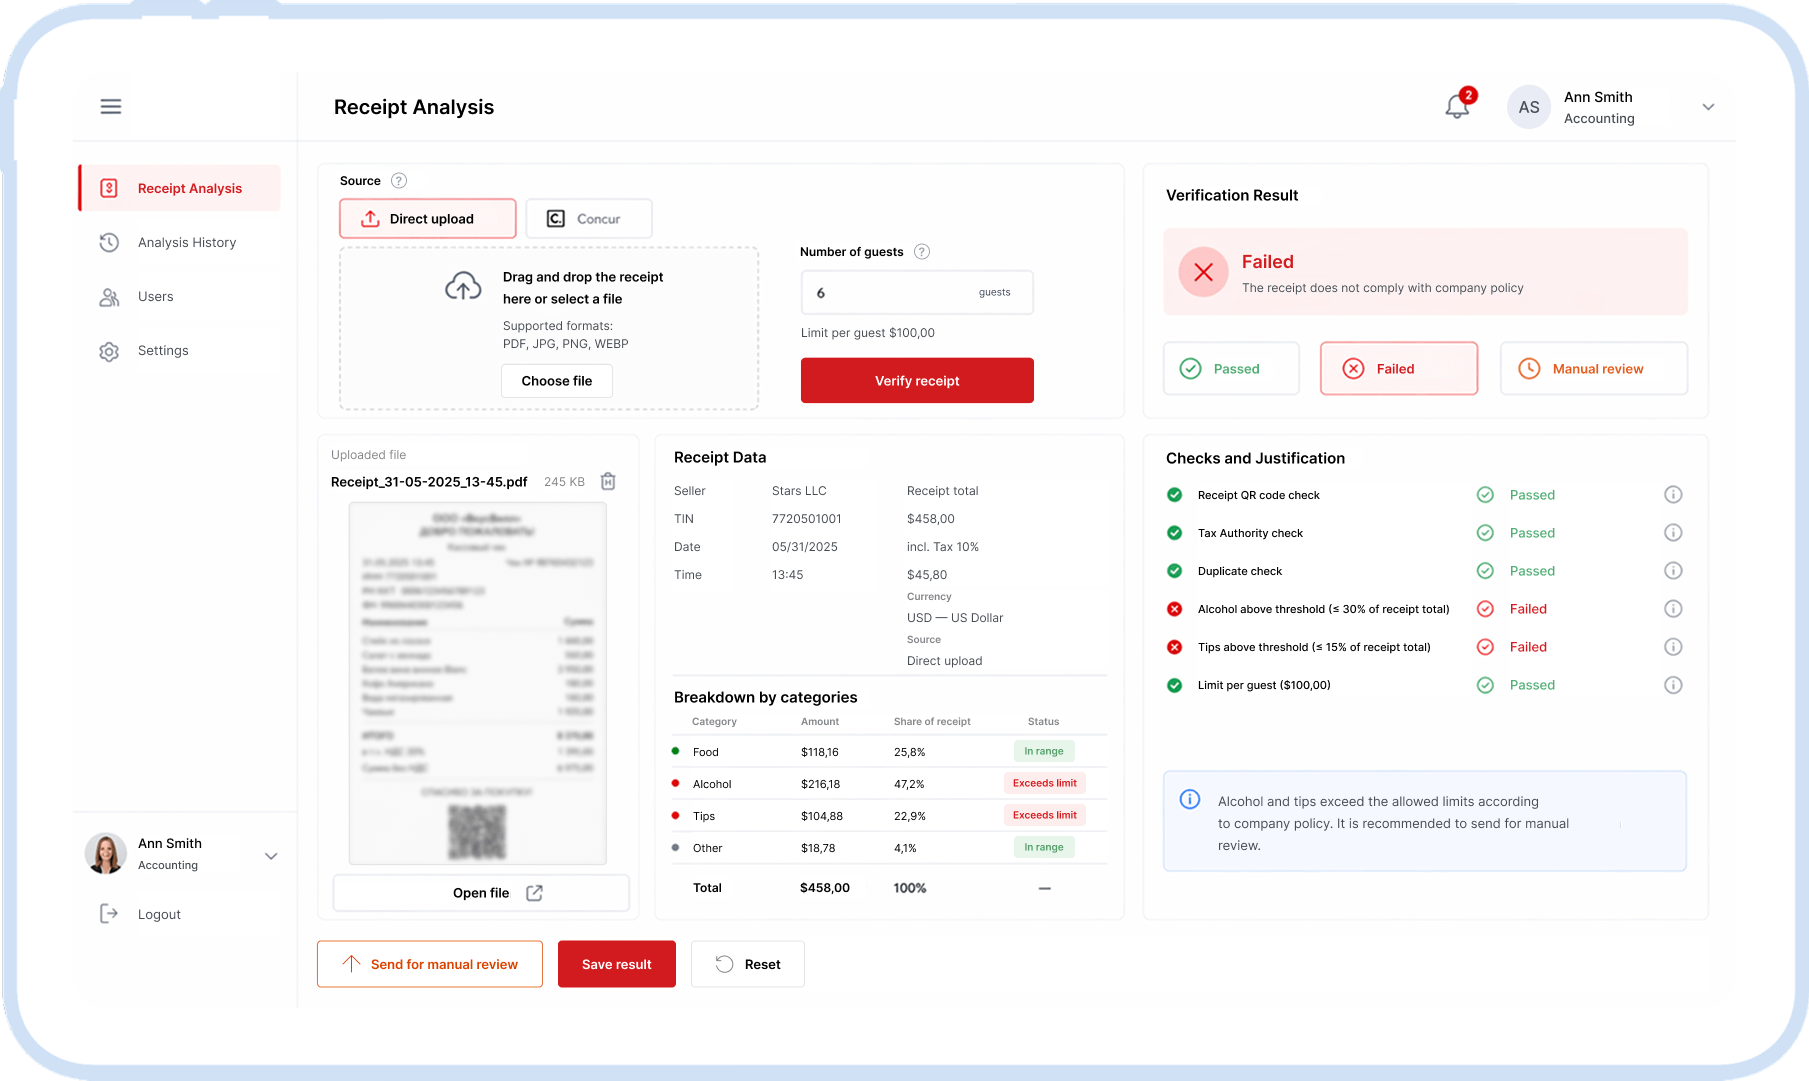Click Exceeds limit badge for Alcohol

1044,783
